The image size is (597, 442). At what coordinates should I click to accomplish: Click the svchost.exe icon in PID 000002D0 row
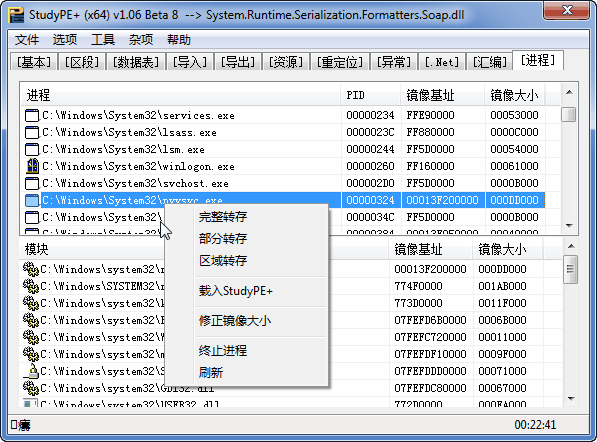pyautogui.click(x=32, y=184)
